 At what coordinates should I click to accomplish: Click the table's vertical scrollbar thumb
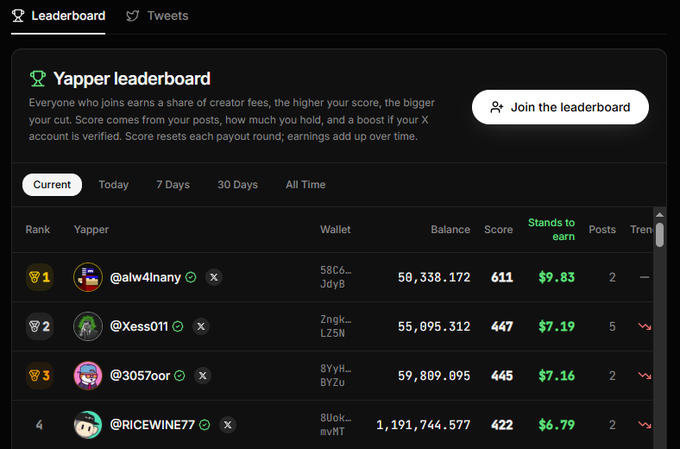coord(660,235)
